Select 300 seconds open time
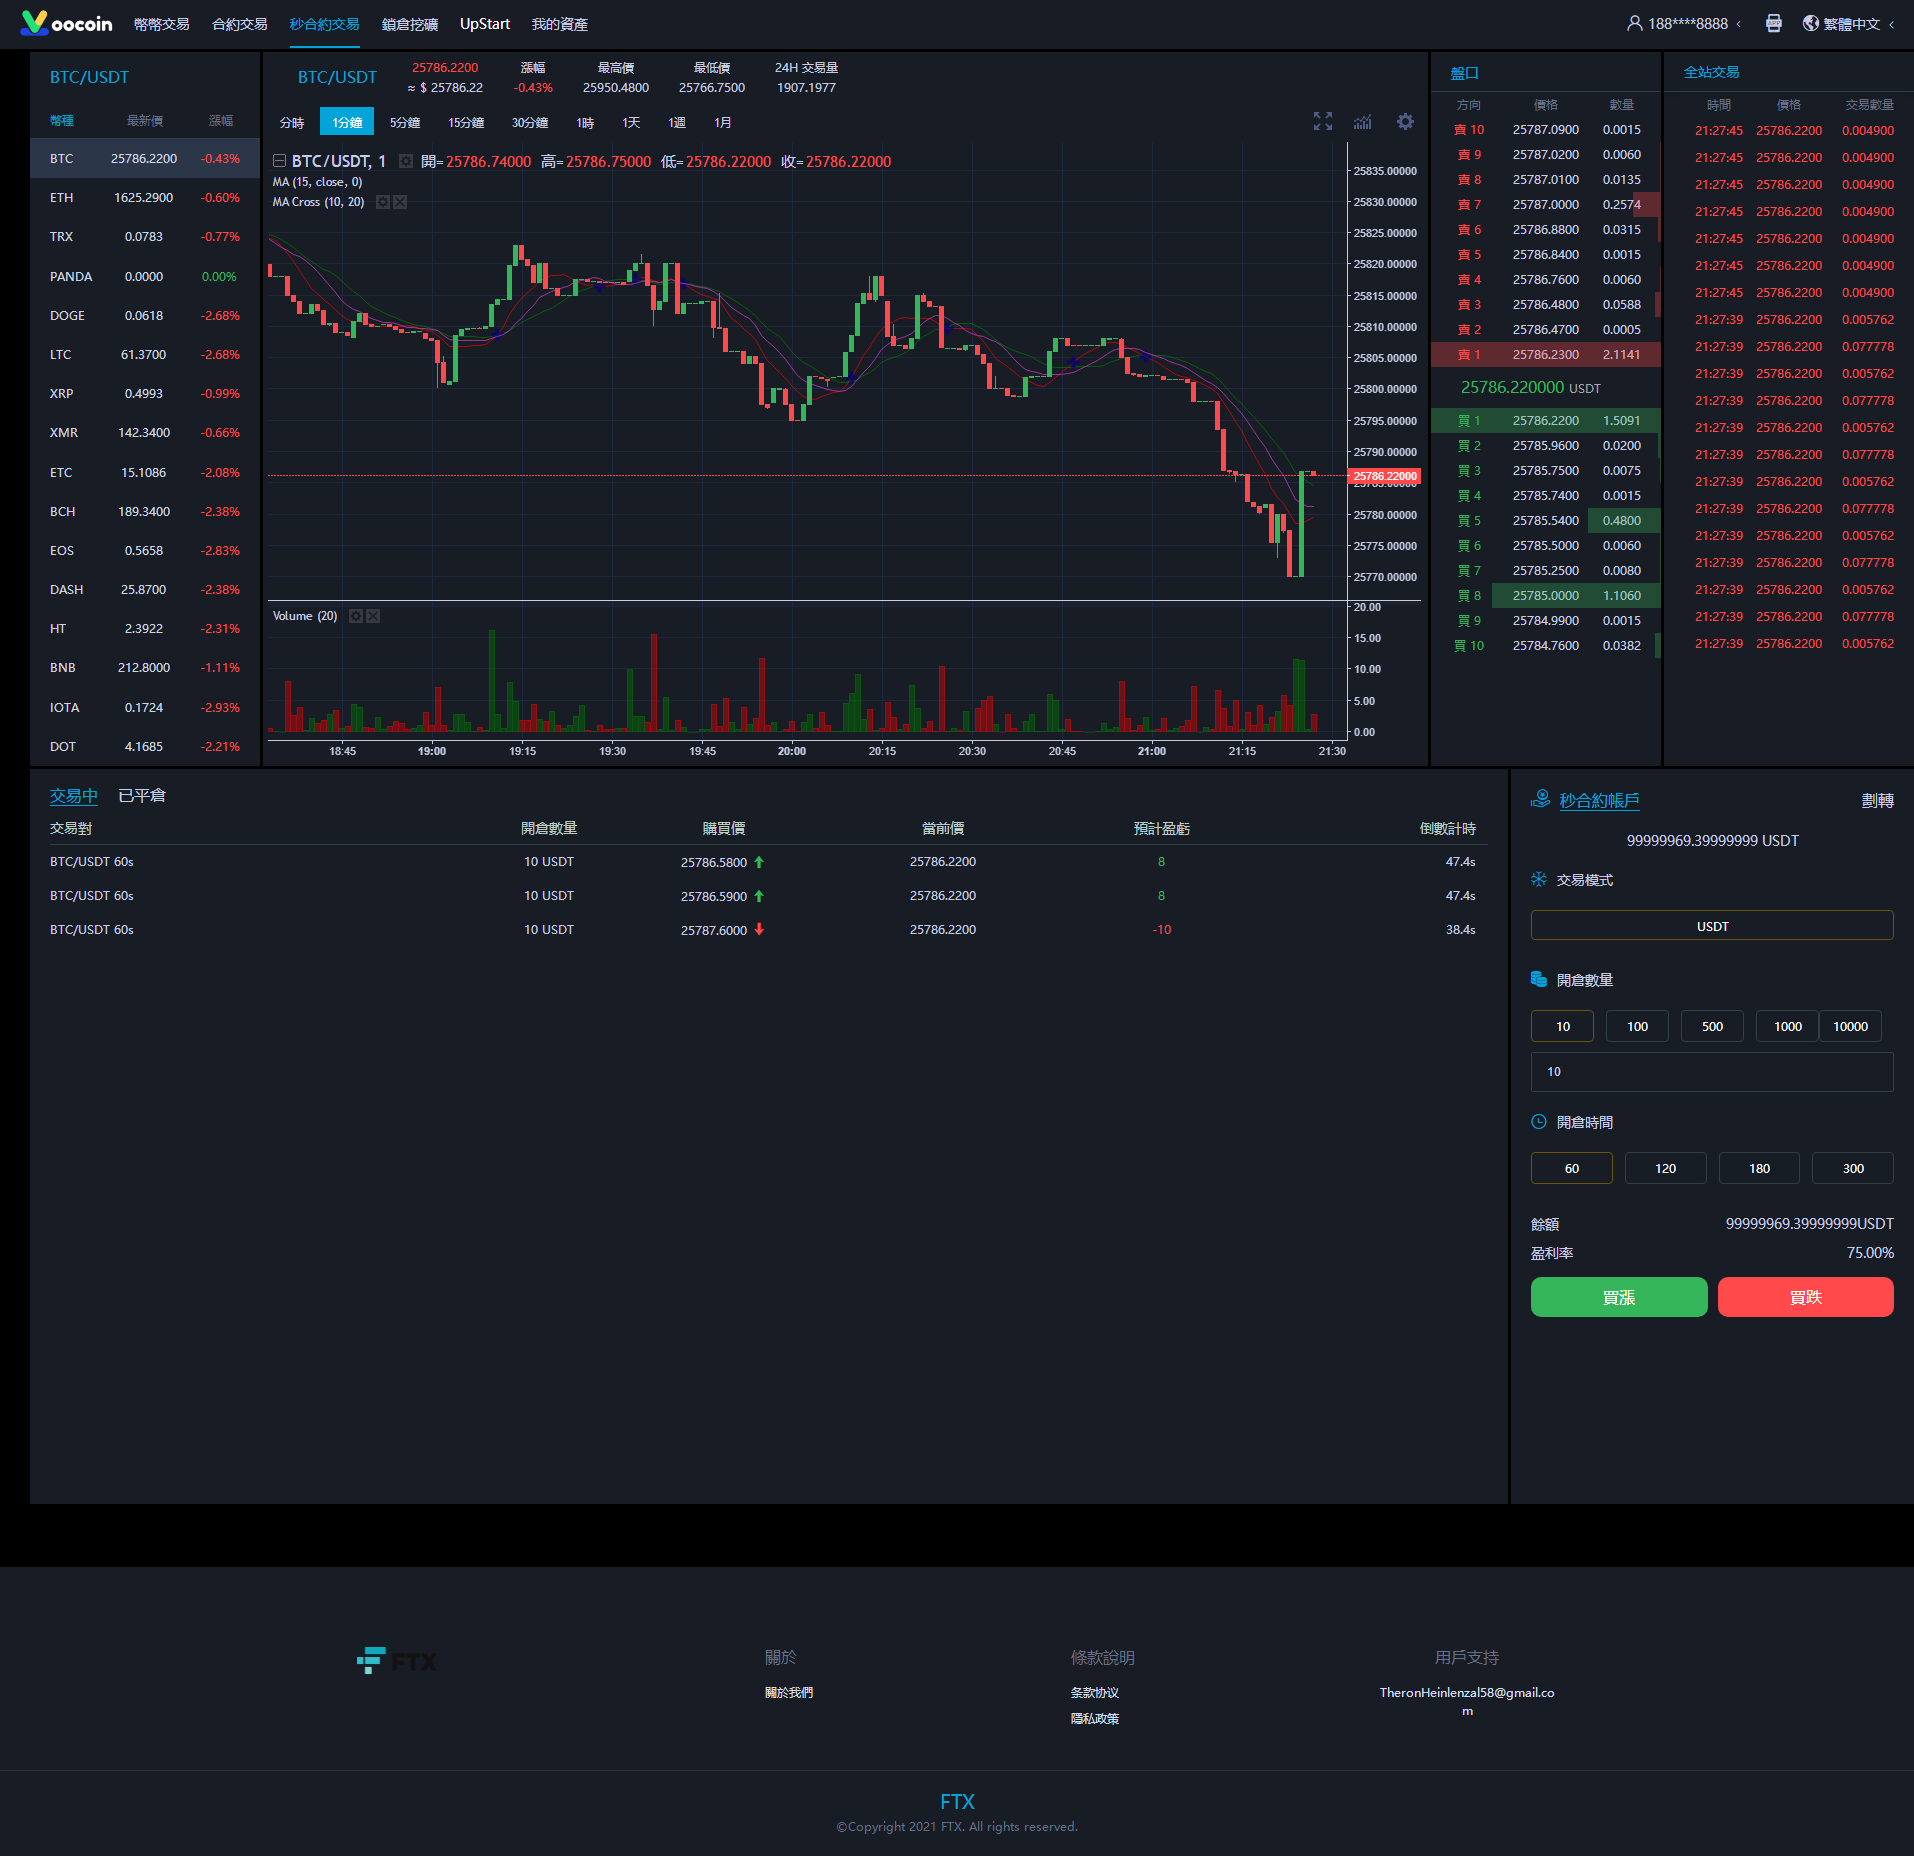Viewport: 1914px width, 1856px height. (1852, 1168)
